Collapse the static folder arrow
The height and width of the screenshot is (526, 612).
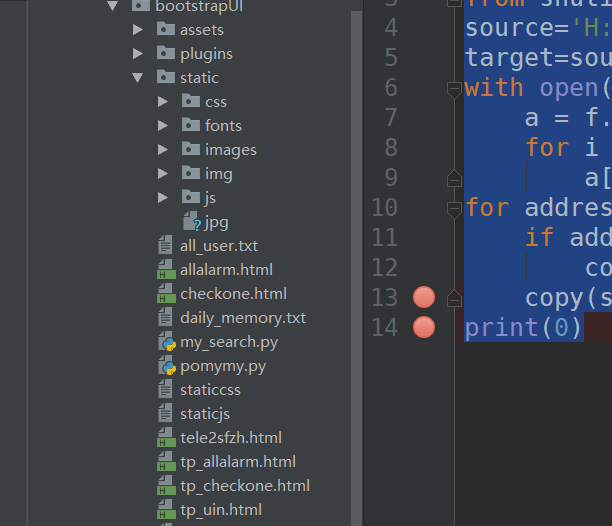137,78
